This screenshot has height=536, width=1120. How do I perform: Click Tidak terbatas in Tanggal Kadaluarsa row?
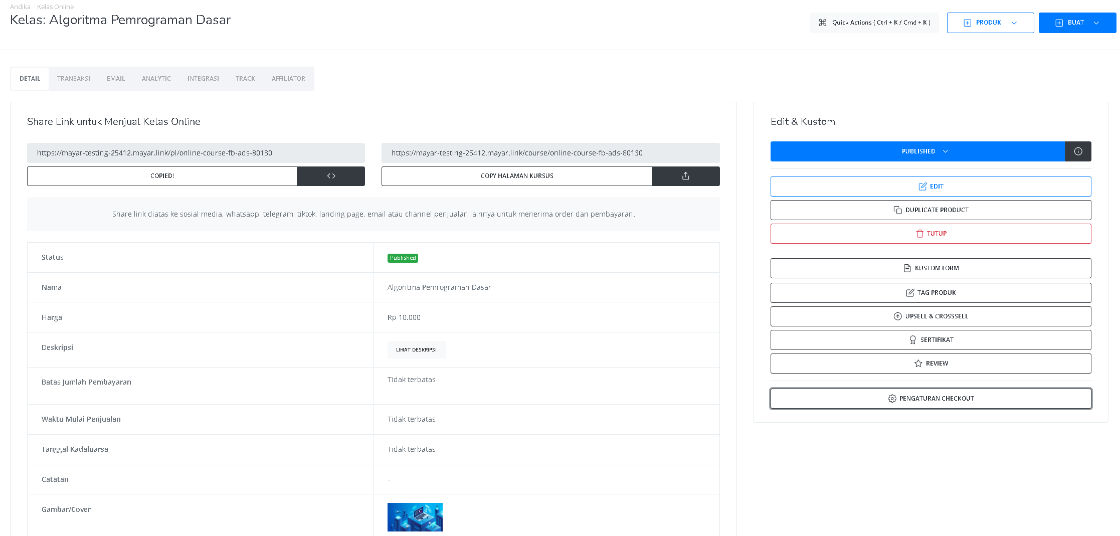(411, 450)
